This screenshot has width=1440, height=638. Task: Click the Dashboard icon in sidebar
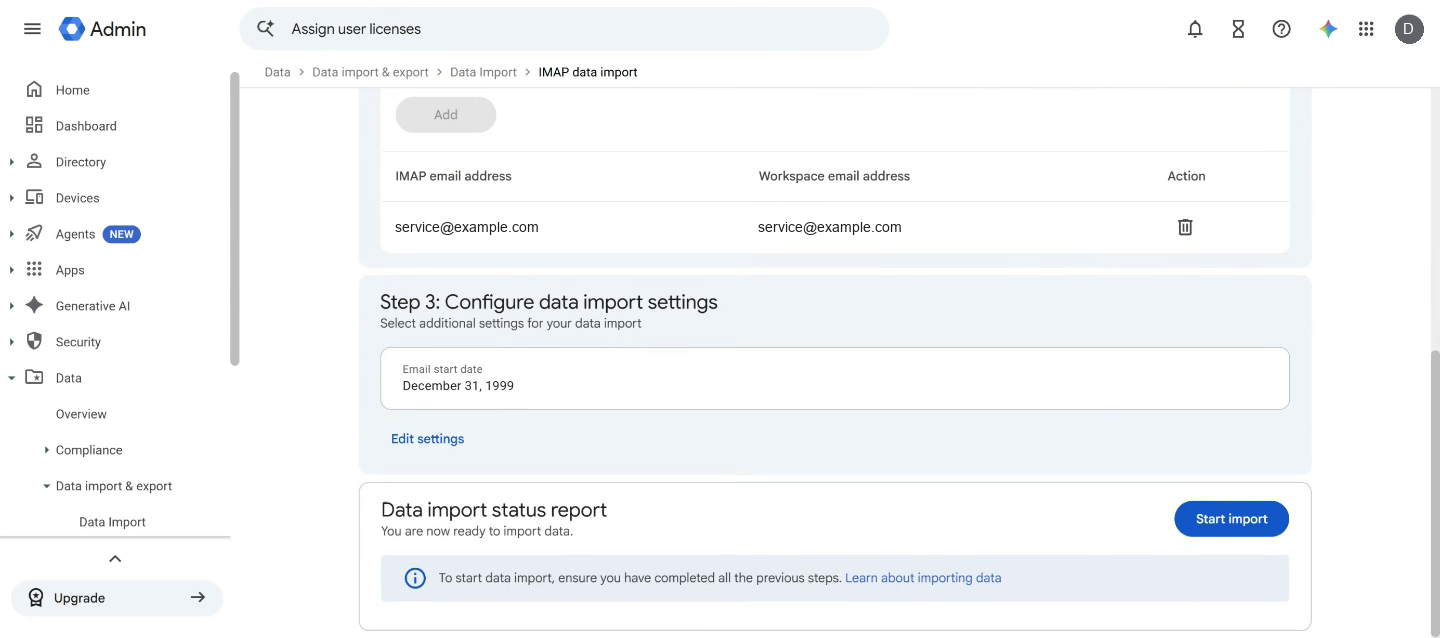tap(34, 125)
